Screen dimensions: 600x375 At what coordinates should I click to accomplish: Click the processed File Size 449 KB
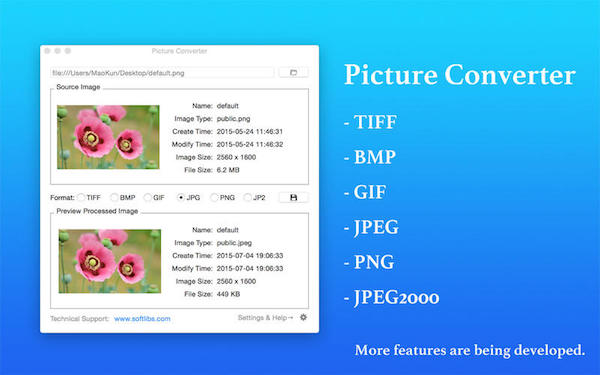point(228,294)
